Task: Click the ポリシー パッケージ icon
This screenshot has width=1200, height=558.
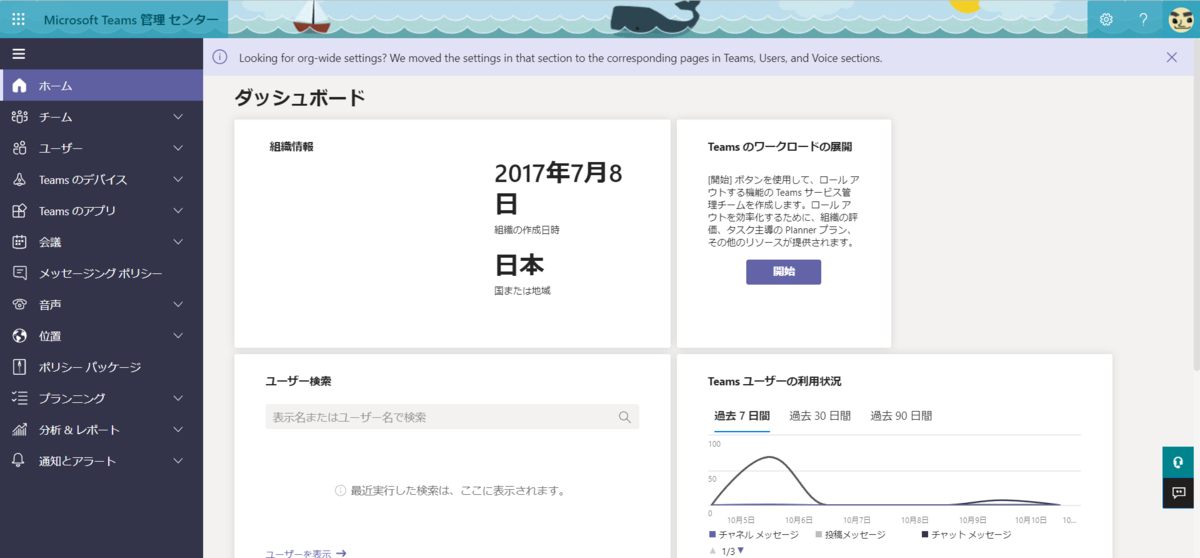Action: point(19,367)
